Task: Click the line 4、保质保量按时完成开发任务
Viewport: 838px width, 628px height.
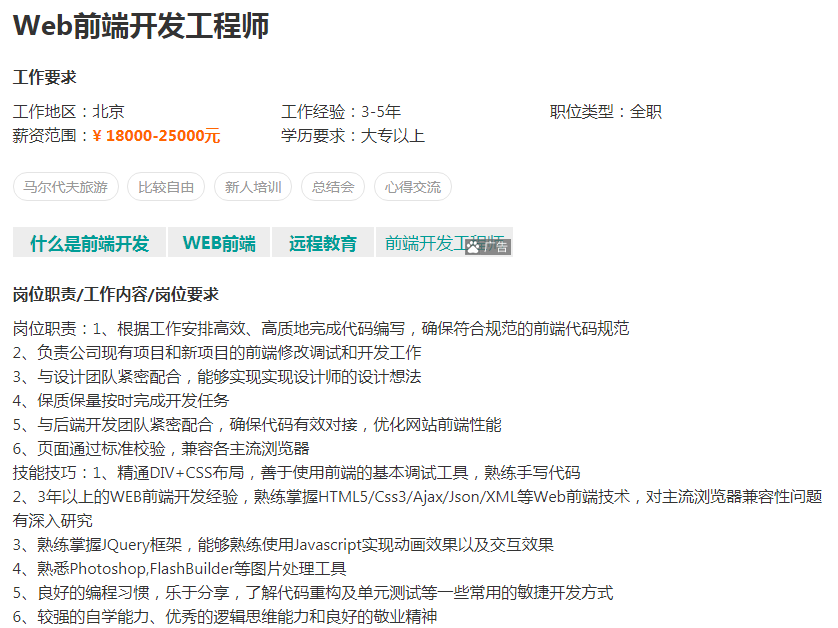Action: [x=121, y=400]
